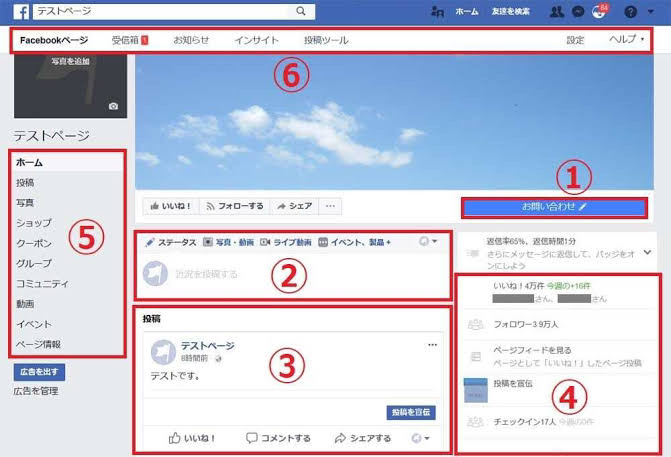Click コメントする on the post
The image size is (671, 457).
tap(279, 438)
